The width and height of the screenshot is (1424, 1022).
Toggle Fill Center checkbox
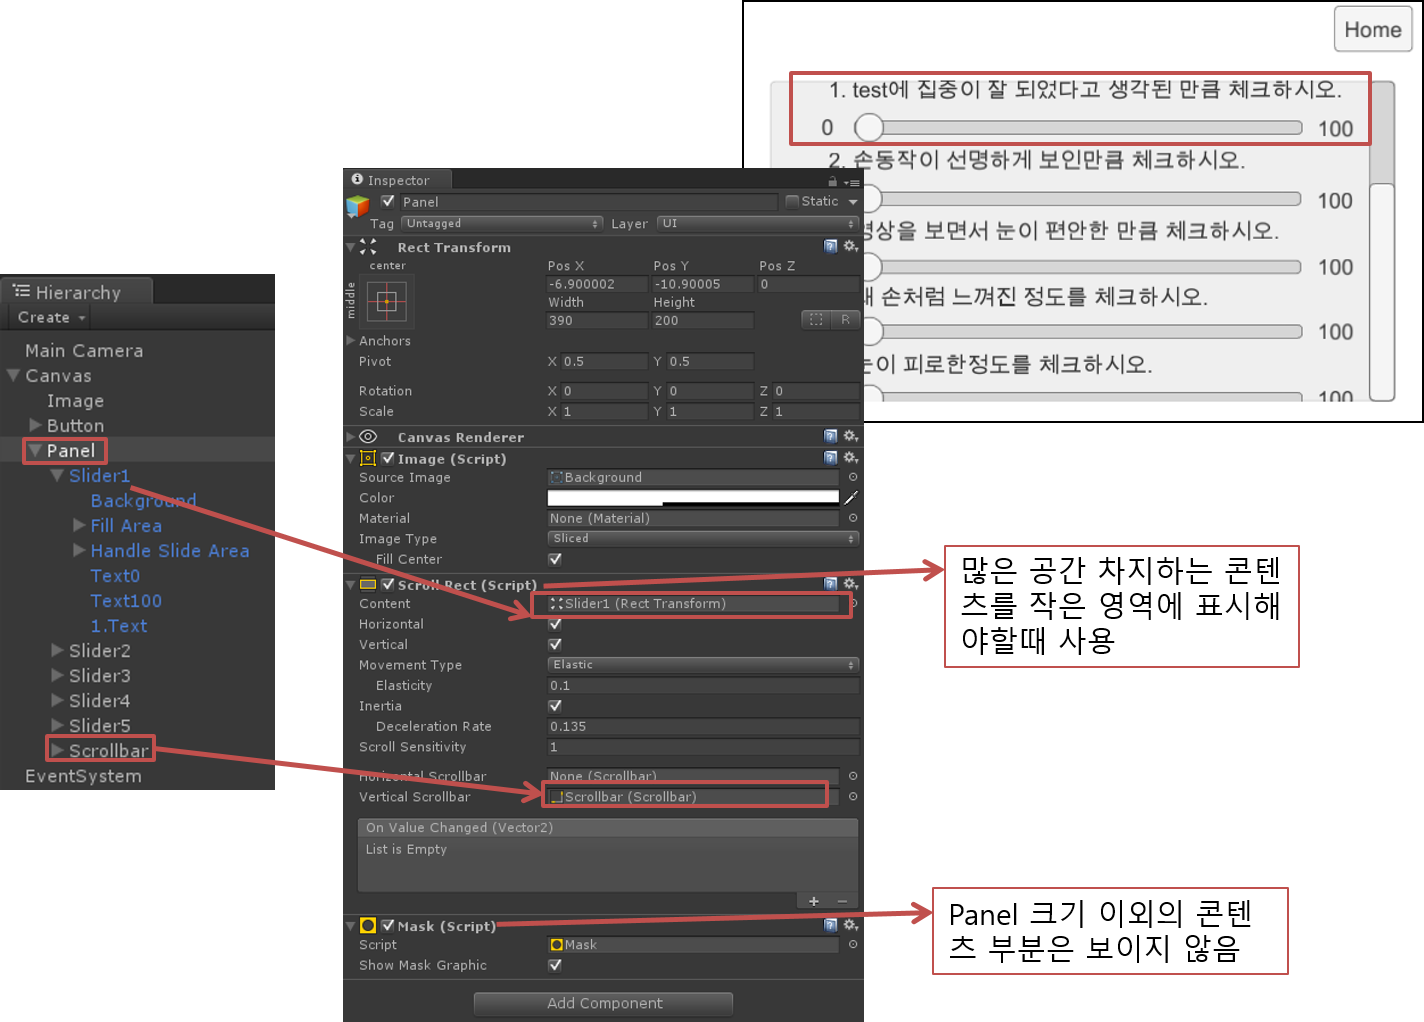pos(555,559)
